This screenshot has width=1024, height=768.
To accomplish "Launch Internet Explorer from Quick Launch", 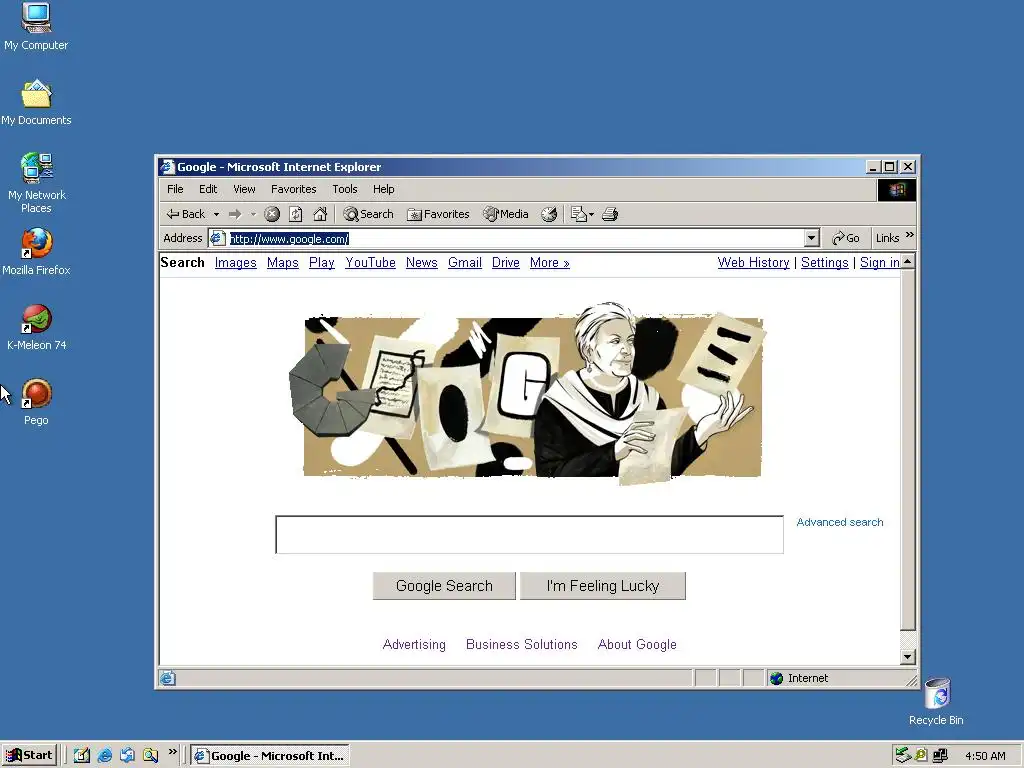I will [x=104, y=756].
